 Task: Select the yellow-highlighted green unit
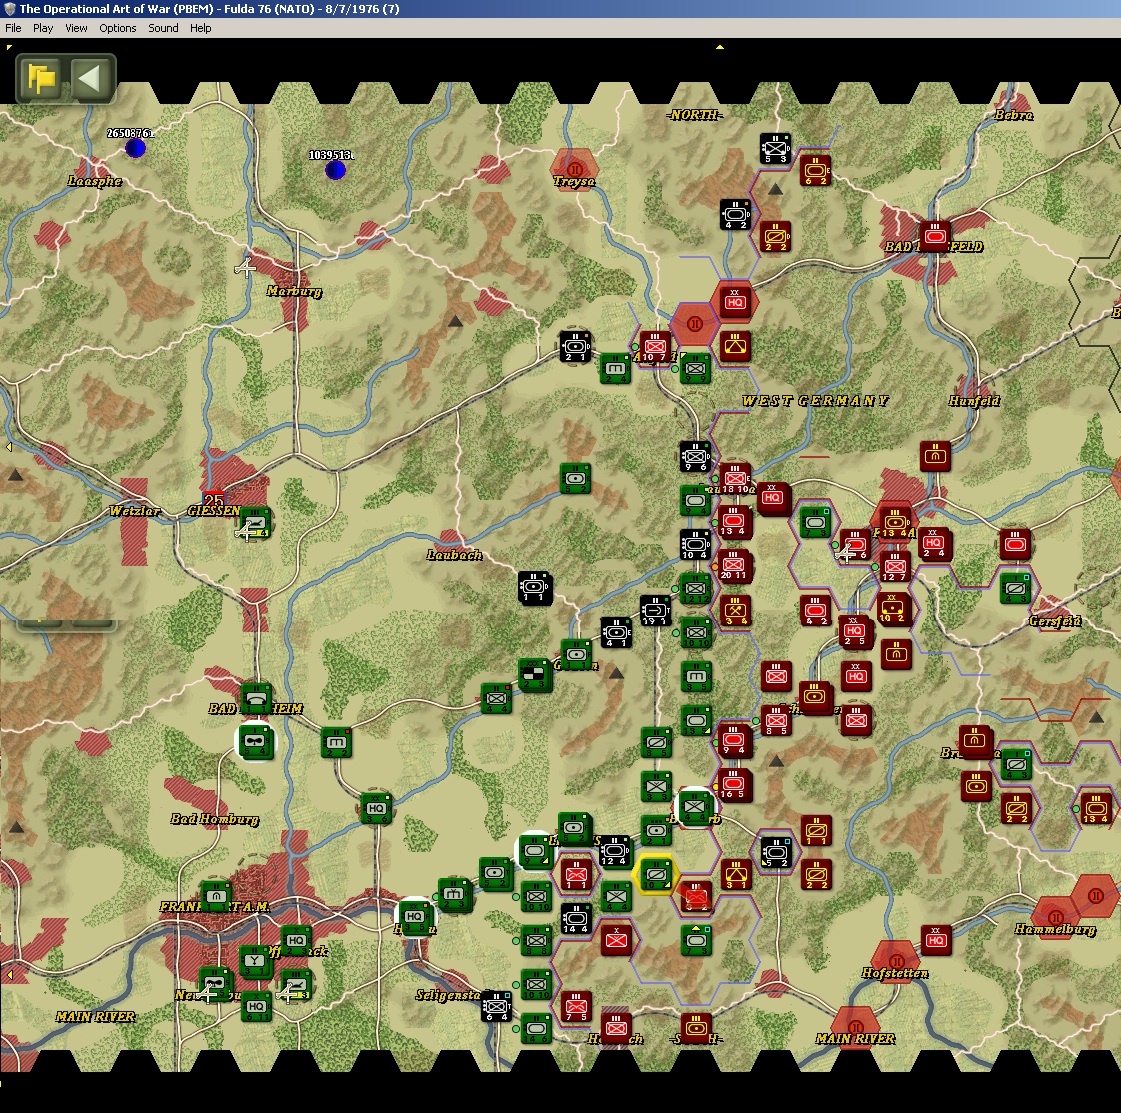656,874
